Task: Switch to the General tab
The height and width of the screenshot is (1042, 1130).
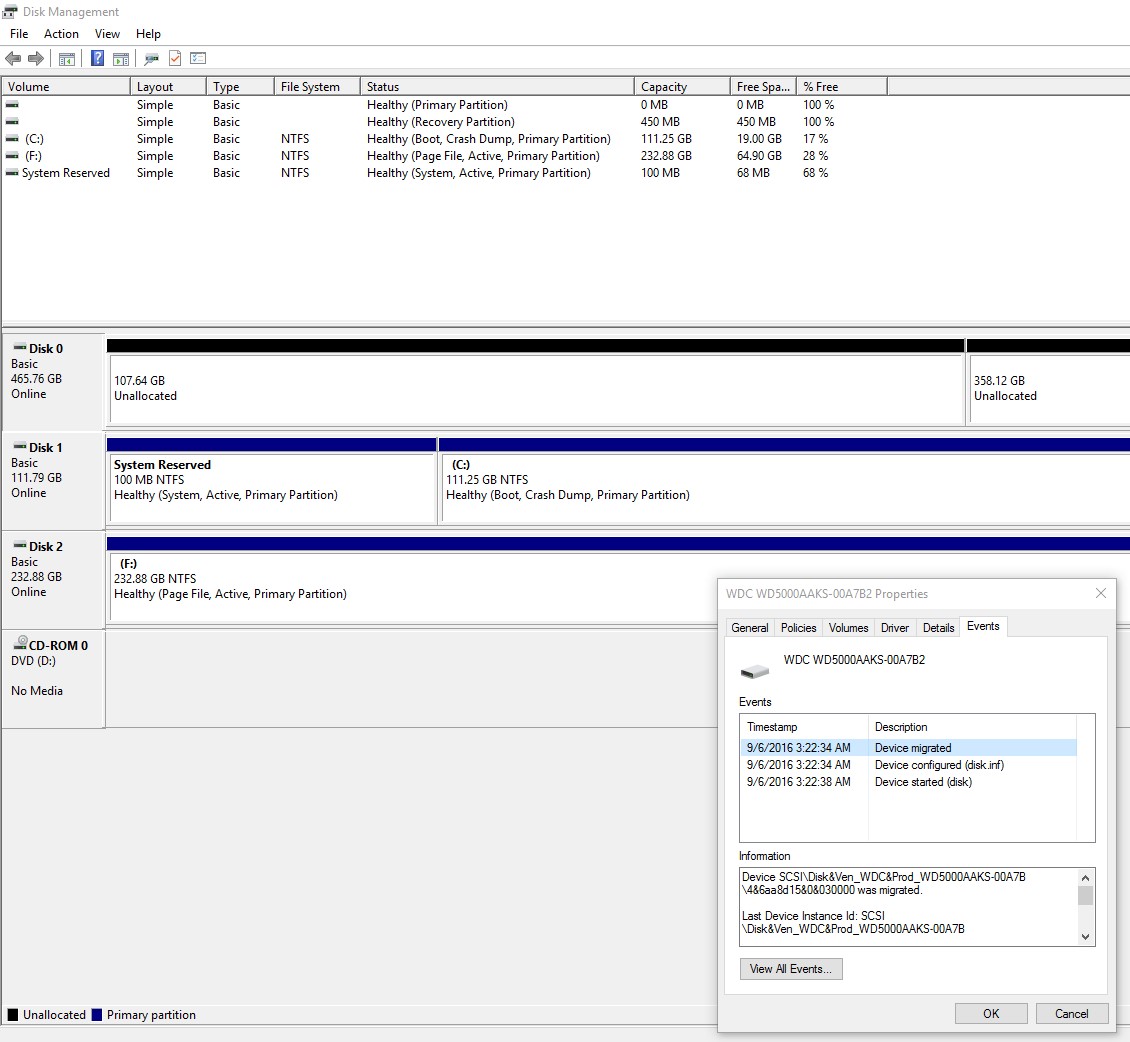Action: pos(750,627)
